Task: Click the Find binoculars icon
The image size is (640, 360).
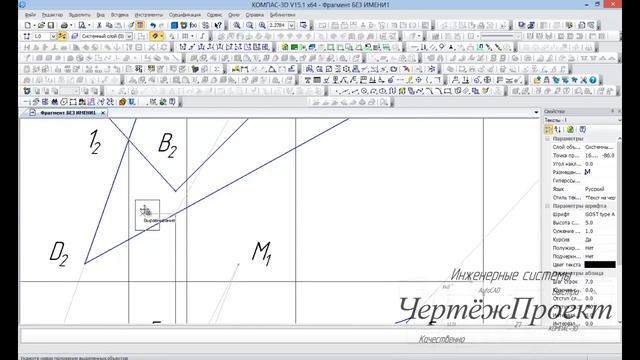Action: pos(54,102)
